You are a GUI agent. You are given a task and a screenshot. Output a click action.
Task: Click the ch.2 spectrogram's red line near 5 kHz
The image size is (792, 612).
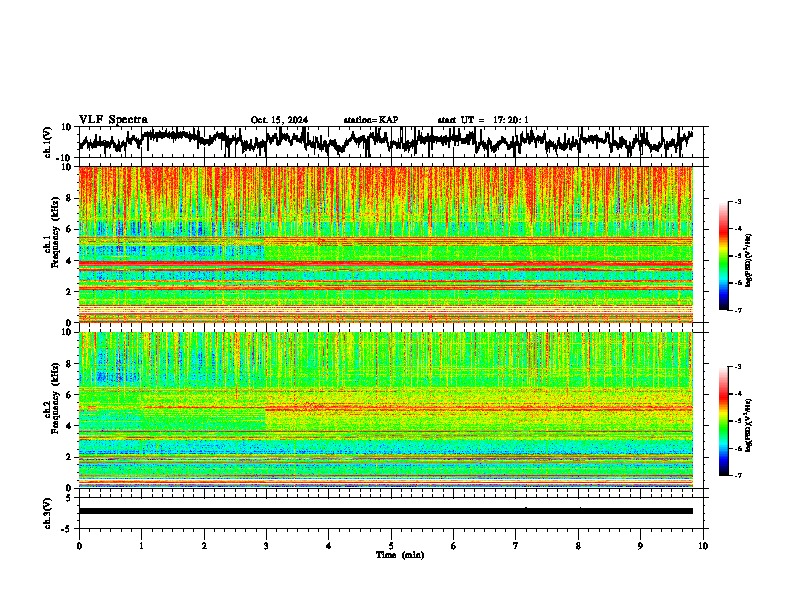click(479, 408)
